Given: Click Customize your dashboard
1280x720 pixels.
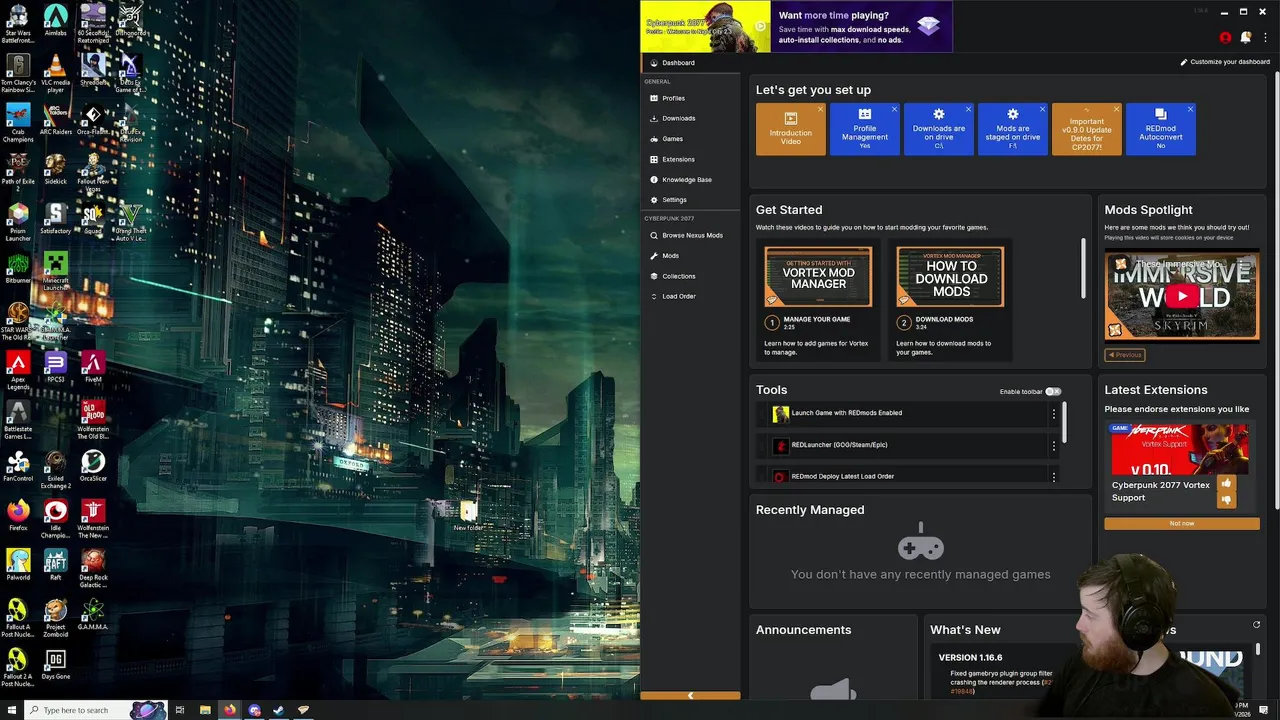Looking at the screenshot, I should [1225, 62].
